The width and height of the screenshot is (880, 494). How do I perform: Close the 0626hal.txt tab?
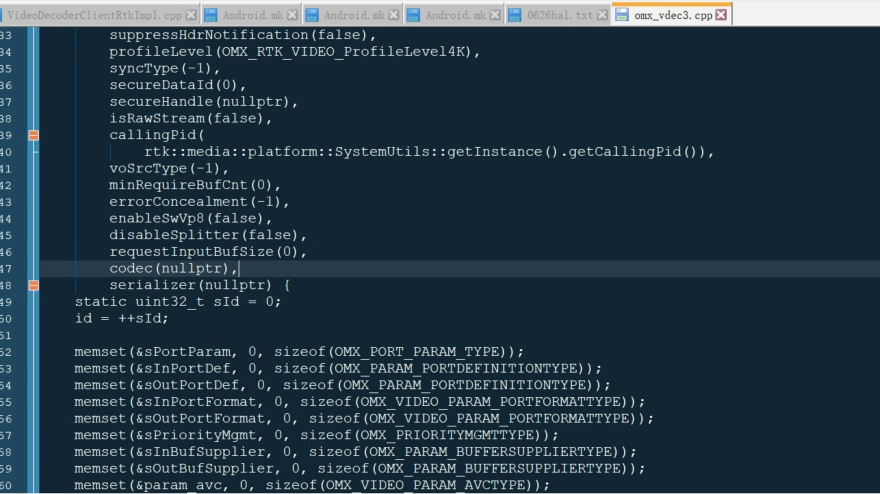602,15
